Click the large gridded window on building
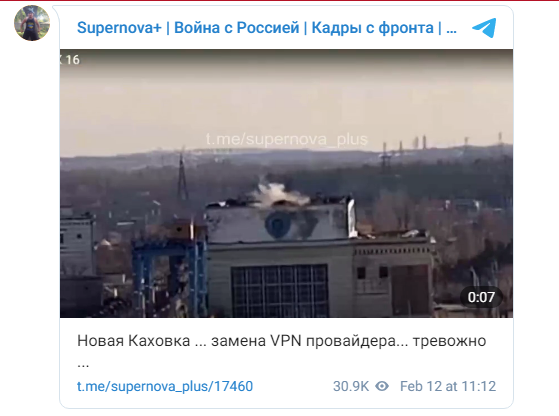Image resolution: width=559 pixels, height=416 pixels. tap(280, 291)
